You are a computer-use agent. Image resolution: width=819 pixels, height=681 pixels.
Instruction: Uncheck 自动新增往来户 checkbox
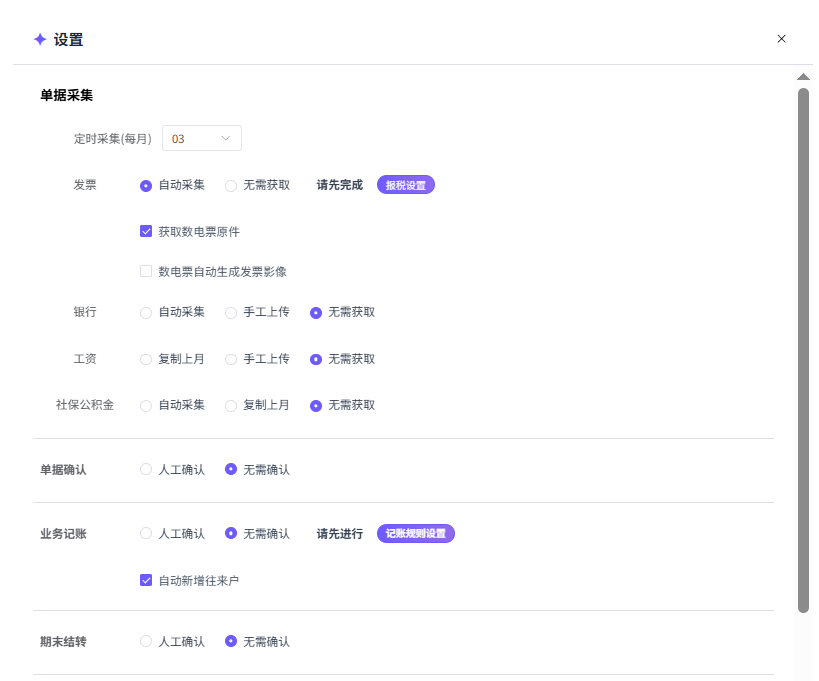tap(146, 580)
